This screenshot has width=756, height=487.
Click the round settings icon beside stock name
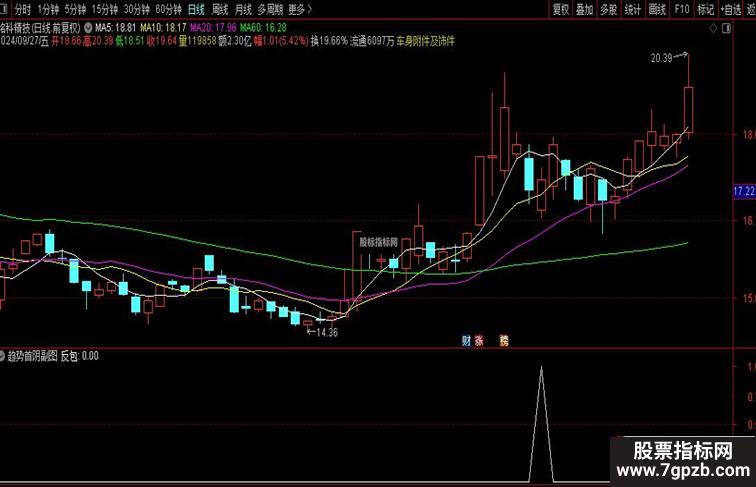(88, 28)
